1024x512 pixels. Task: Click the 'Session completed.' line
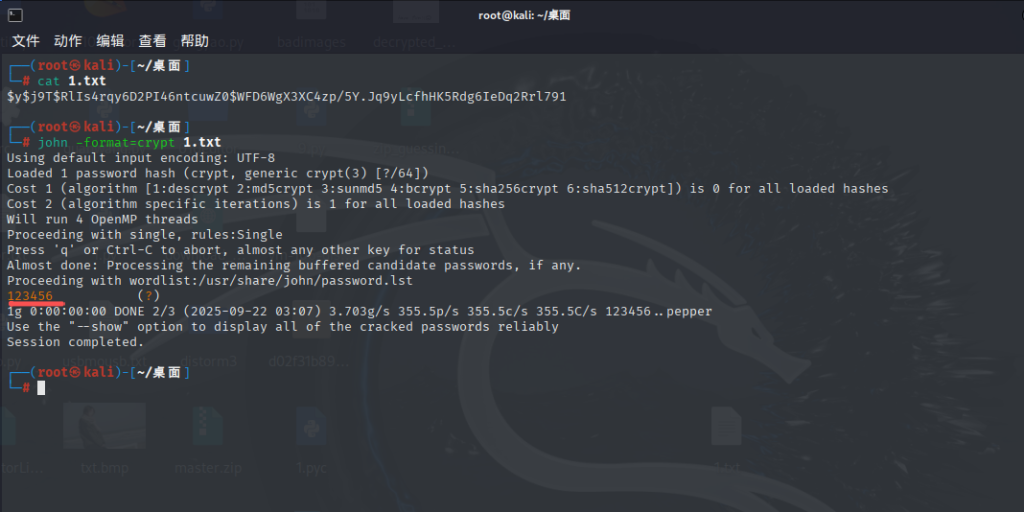point(75,342)
